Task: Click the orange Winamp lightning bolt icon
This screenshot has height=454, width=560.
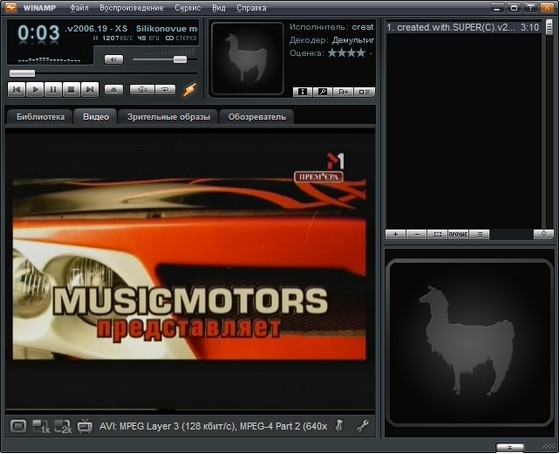Action: (190, 89)
